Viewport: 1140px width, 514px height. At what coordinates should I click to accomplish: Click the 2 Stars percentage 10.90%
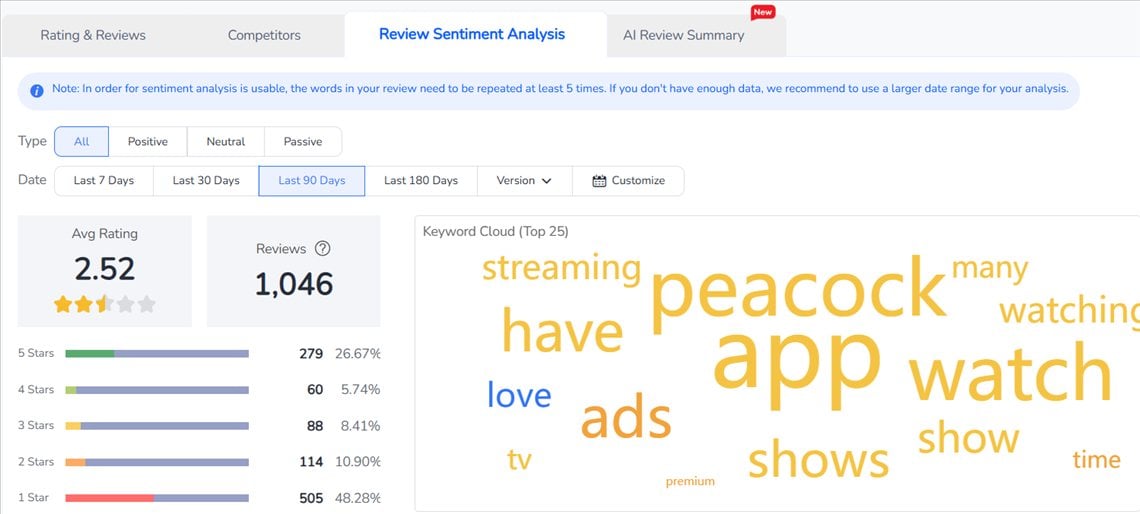point(358,462)
